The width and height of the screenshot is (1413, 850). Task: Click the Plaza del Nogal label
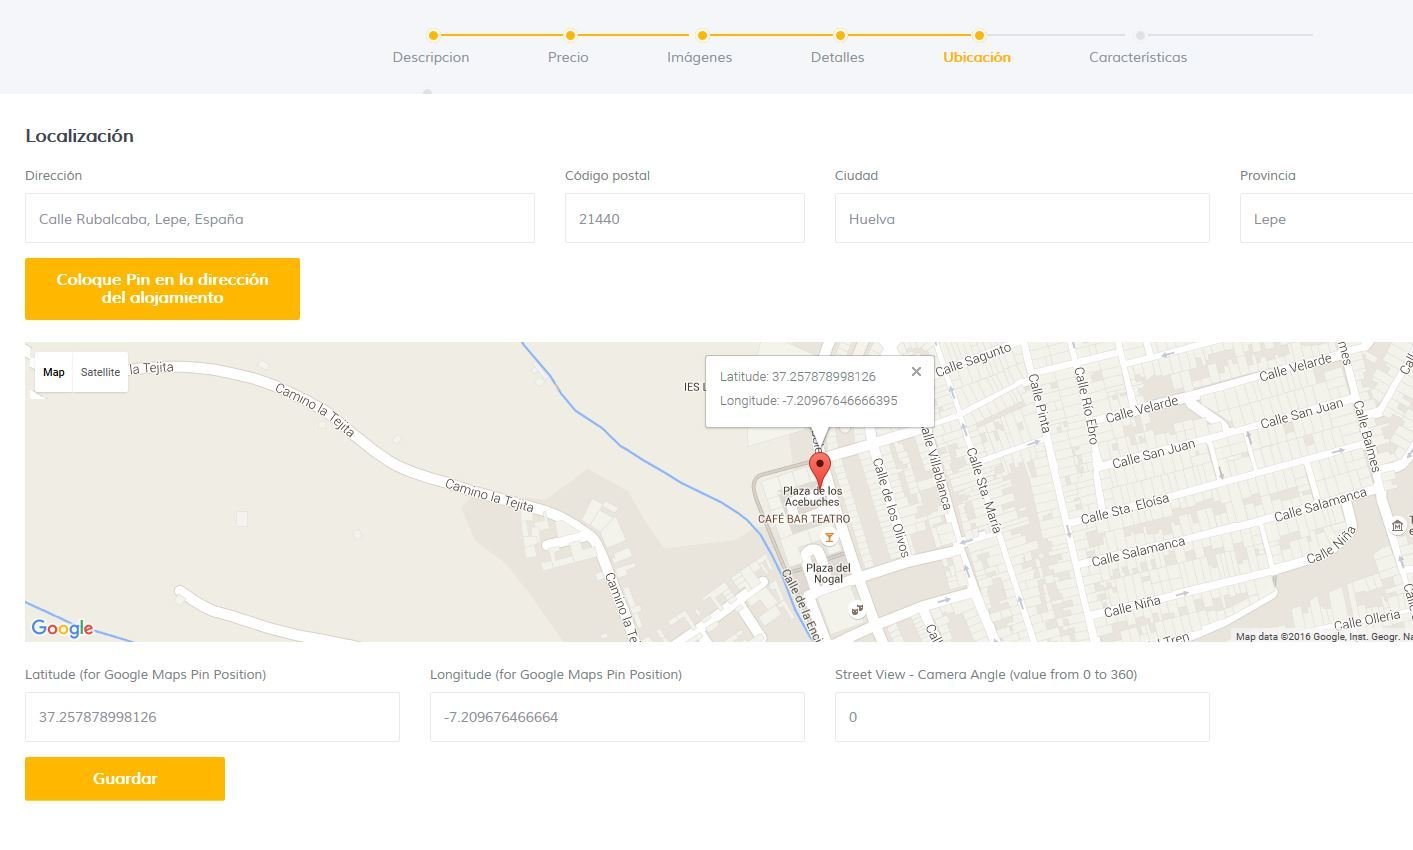pyautogui.click(x=828, y=573)
